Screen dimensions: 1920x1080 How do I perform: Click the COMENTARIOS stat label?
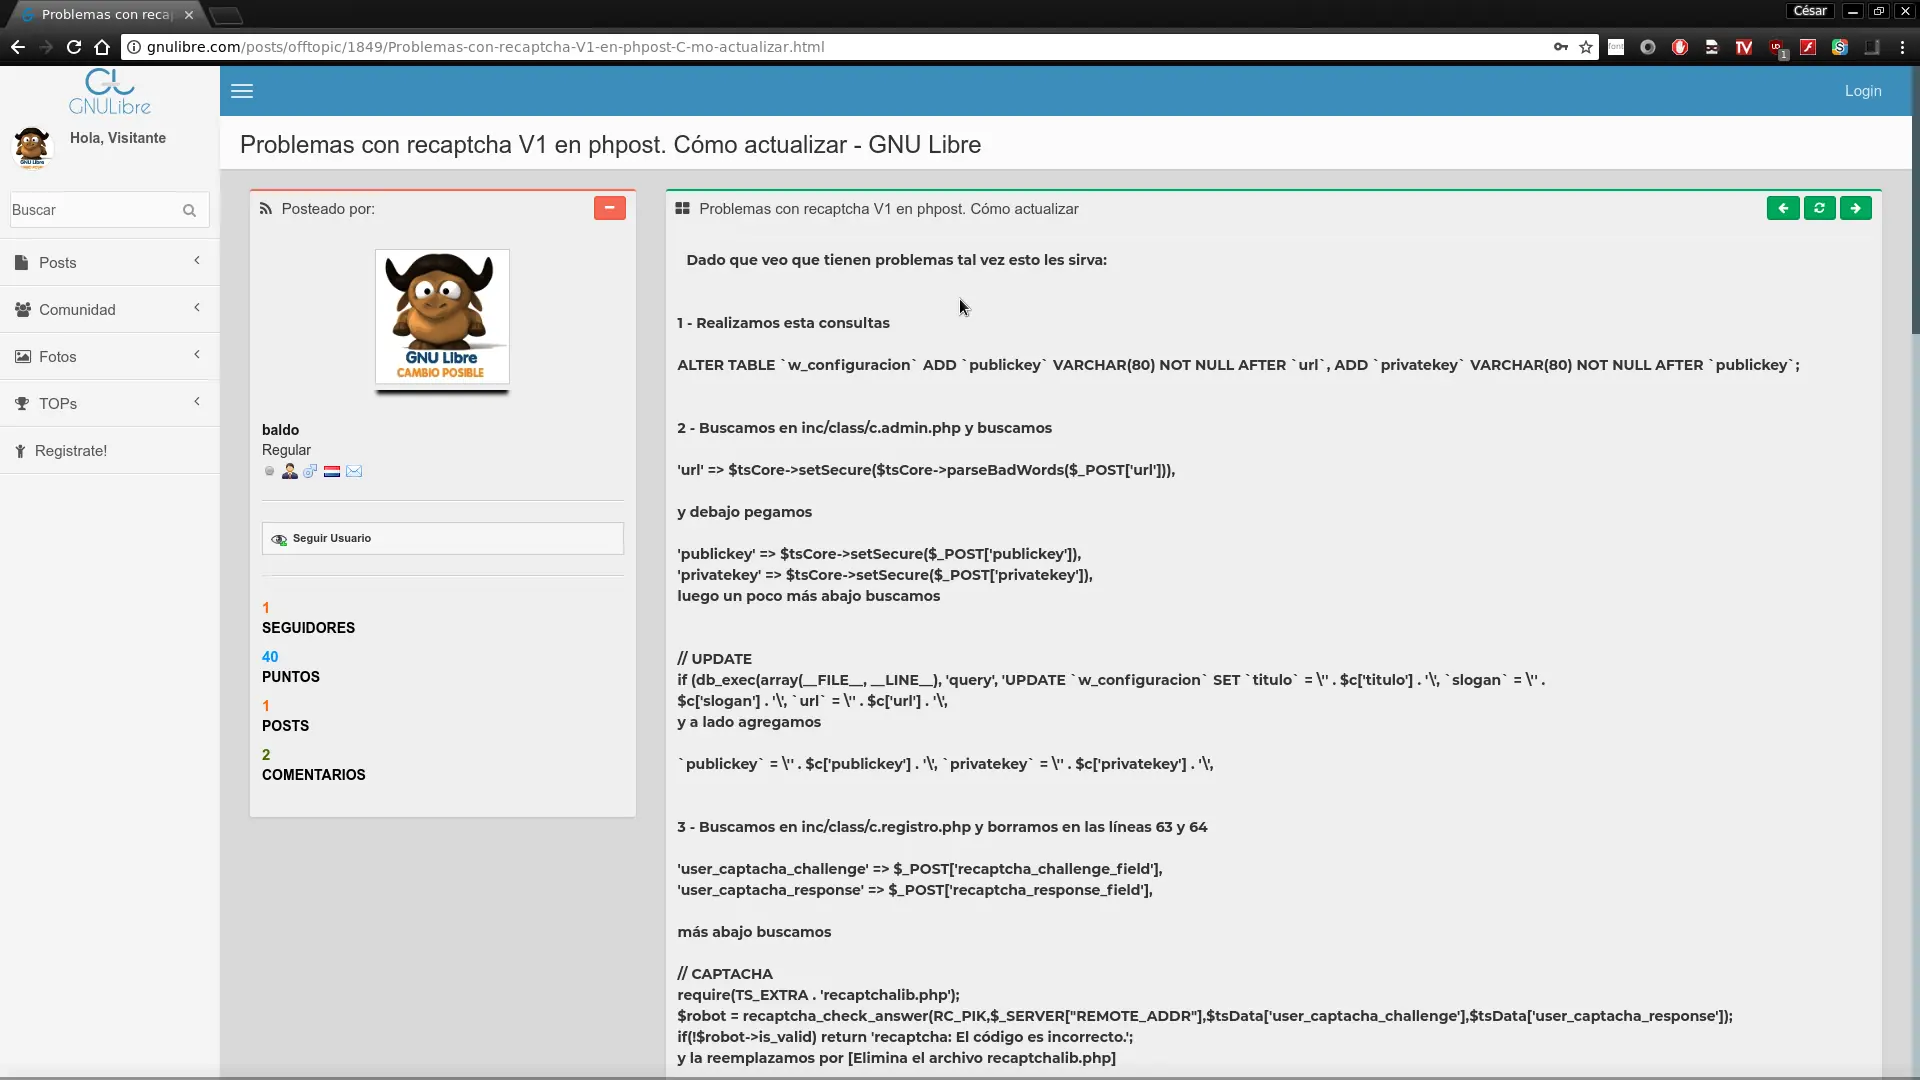click(314, 775)
